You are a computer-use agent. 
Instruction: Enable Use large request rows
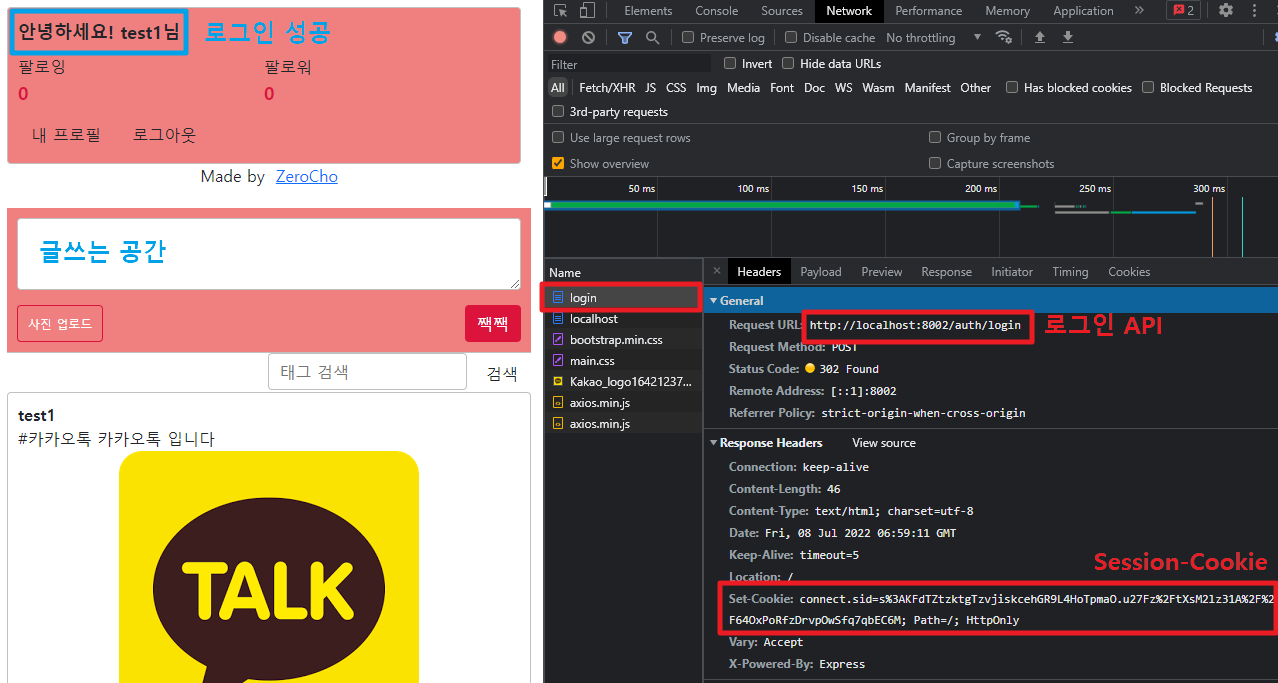point(558,138)
